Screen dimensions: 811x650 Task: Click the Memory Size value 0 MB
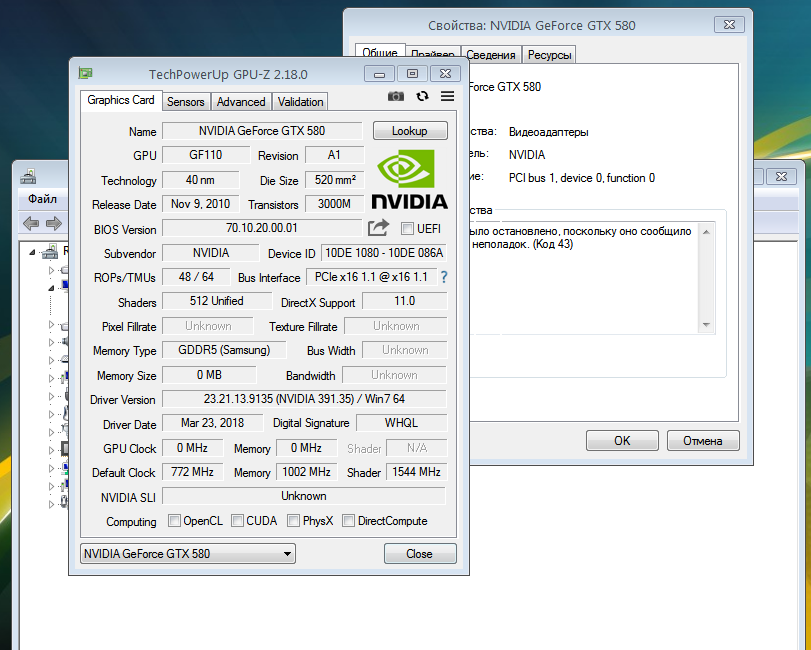coord(209,375)
